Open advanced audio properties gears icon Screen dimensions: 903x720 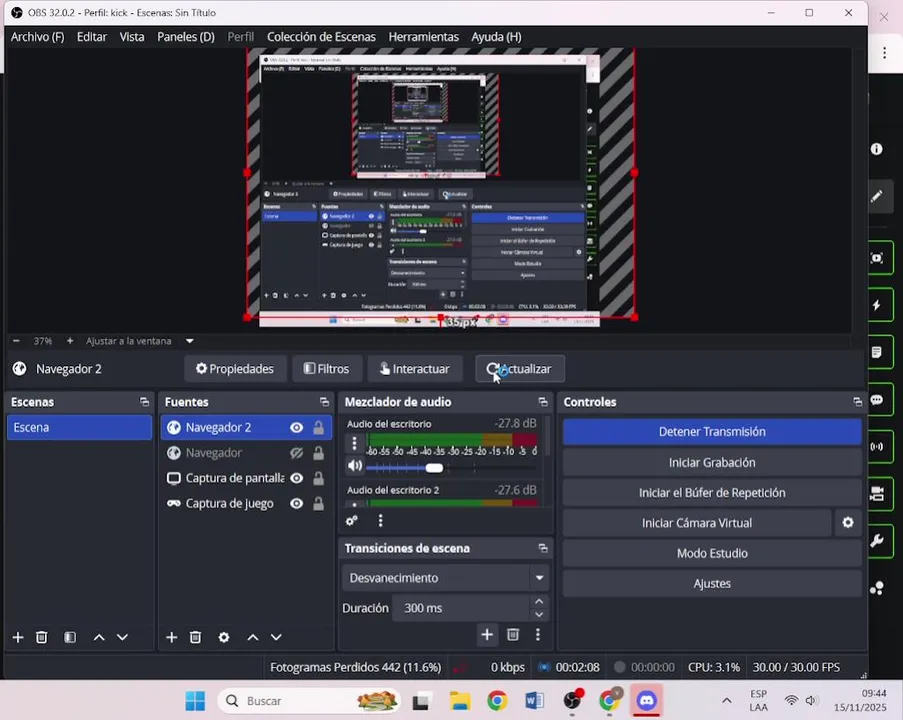(x=351, y=521)
